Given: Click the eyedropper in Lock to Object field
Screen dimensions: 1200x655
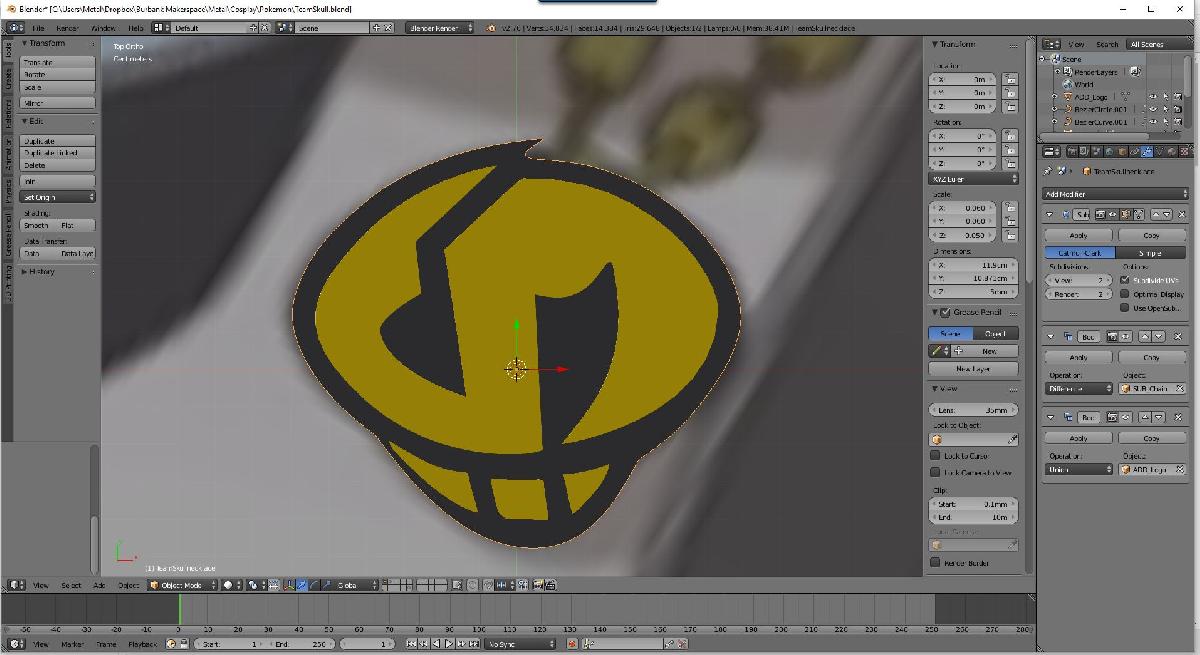Looking at the screenshot, I should pyautogui.click(x=1012, y=439).
